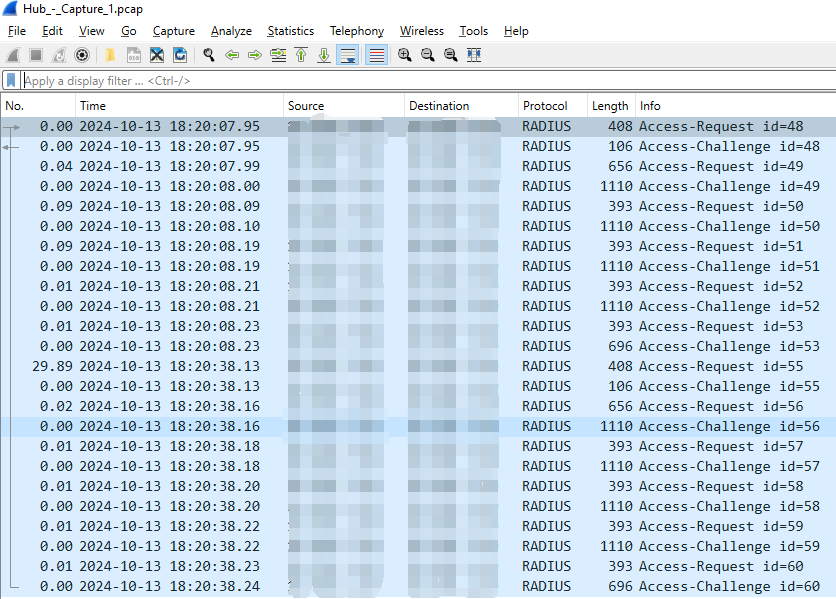Sort by the Length column header
Viewport: 836px width, 599px height.
click(x=610, y=106)
